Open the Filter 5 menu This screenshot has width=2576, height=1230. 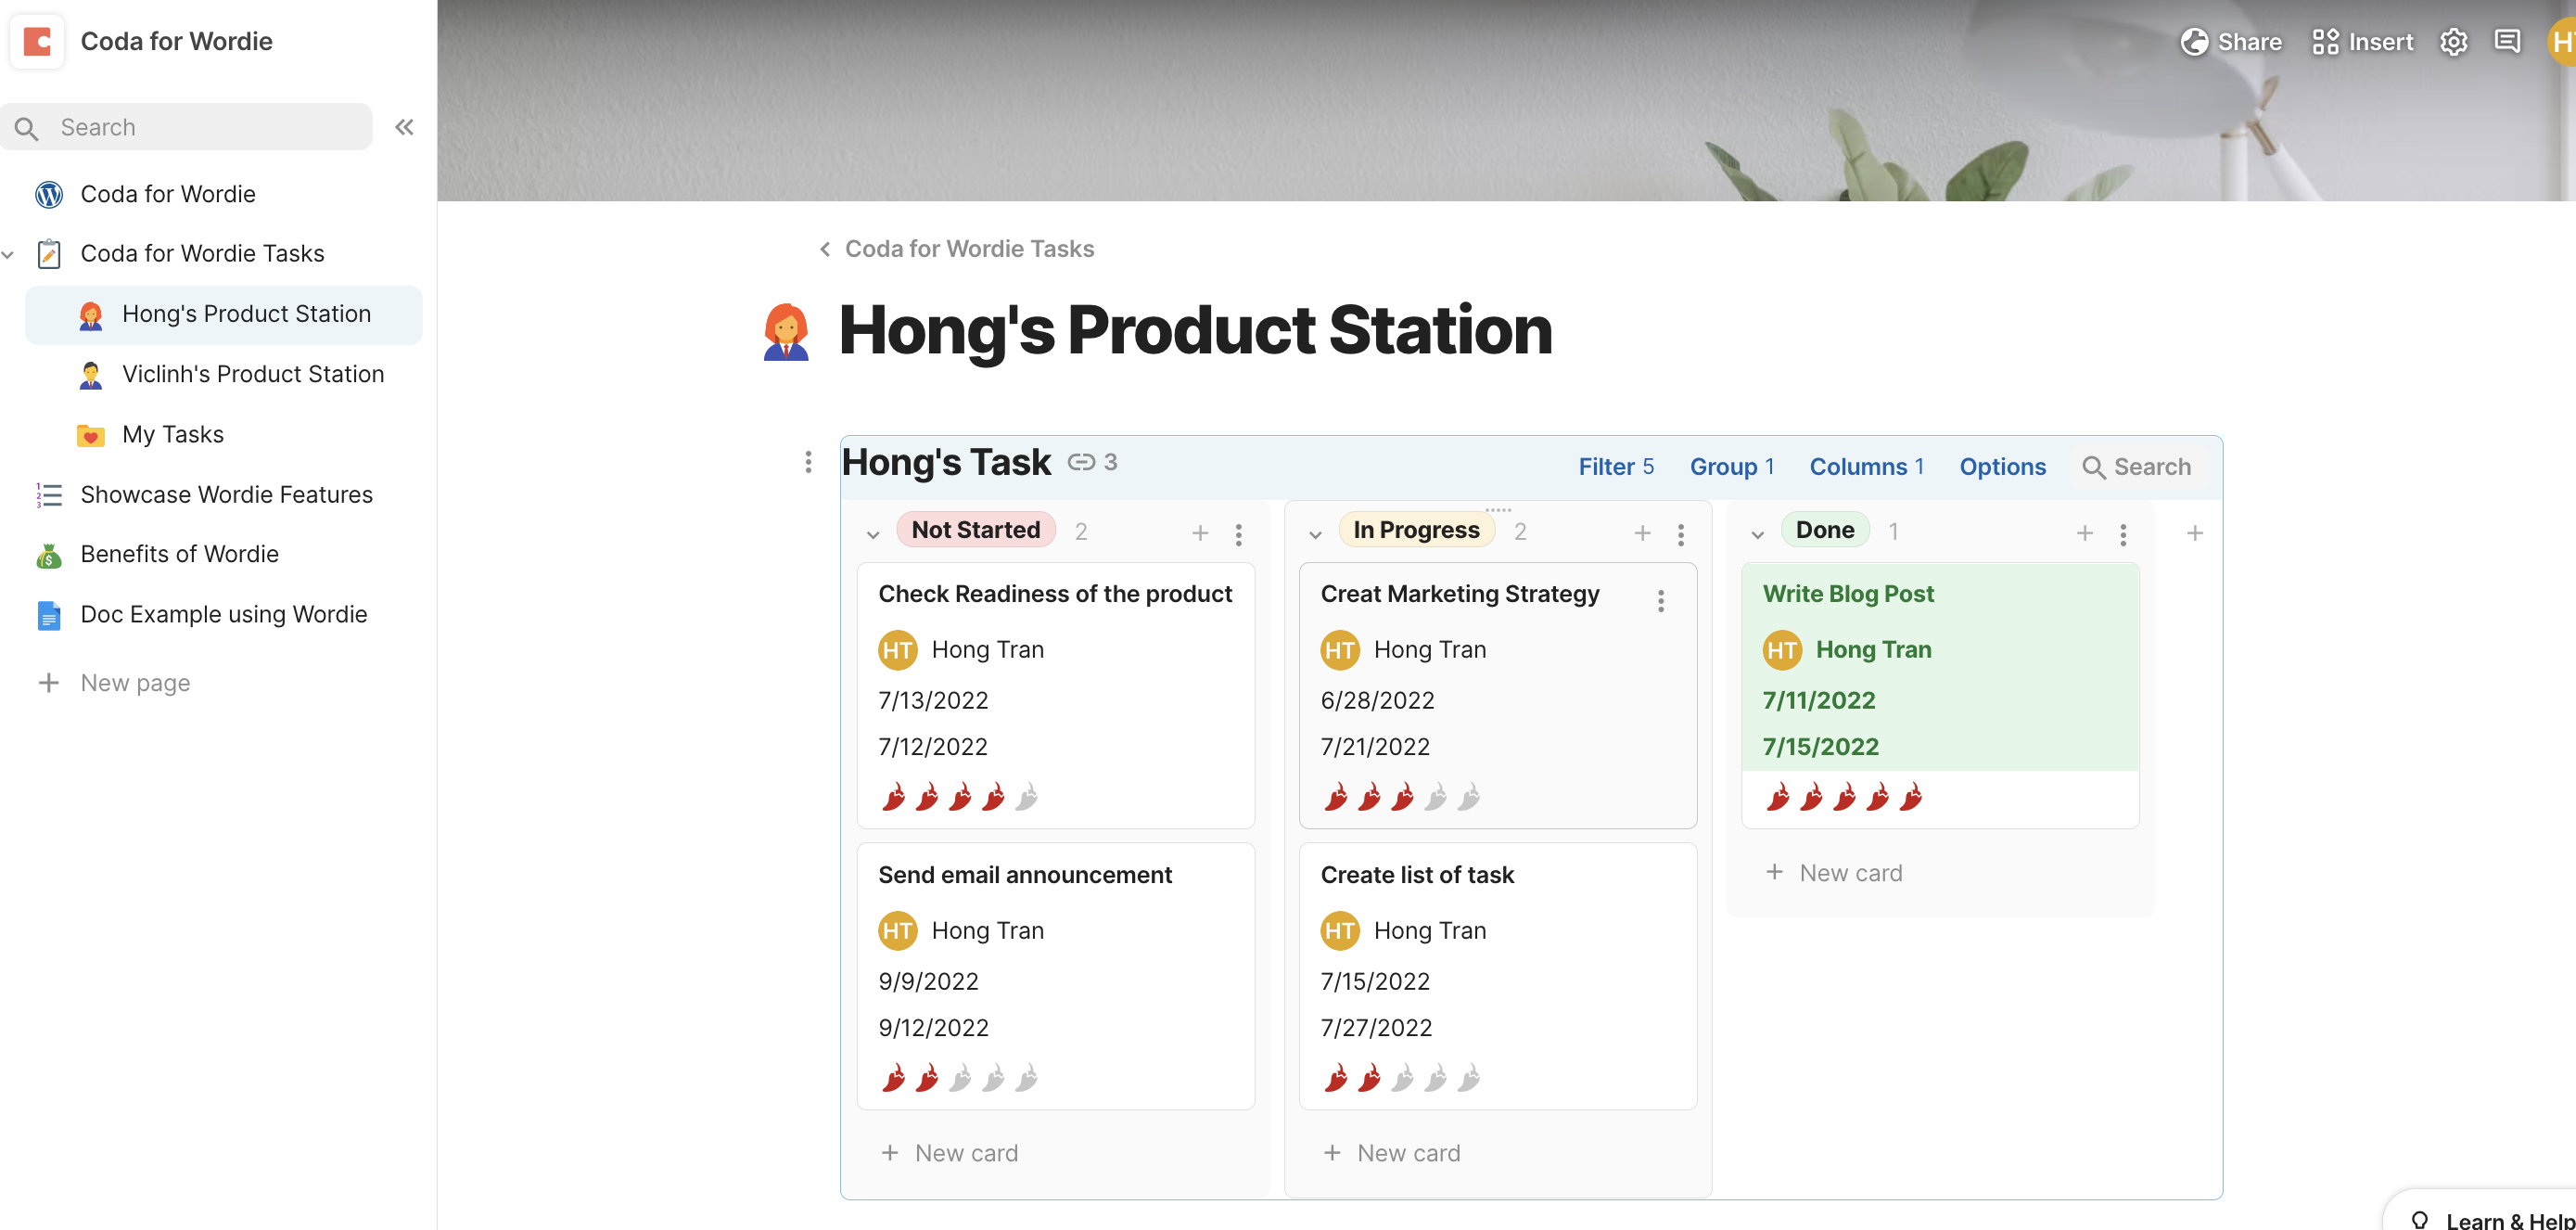coord(1615,467)
